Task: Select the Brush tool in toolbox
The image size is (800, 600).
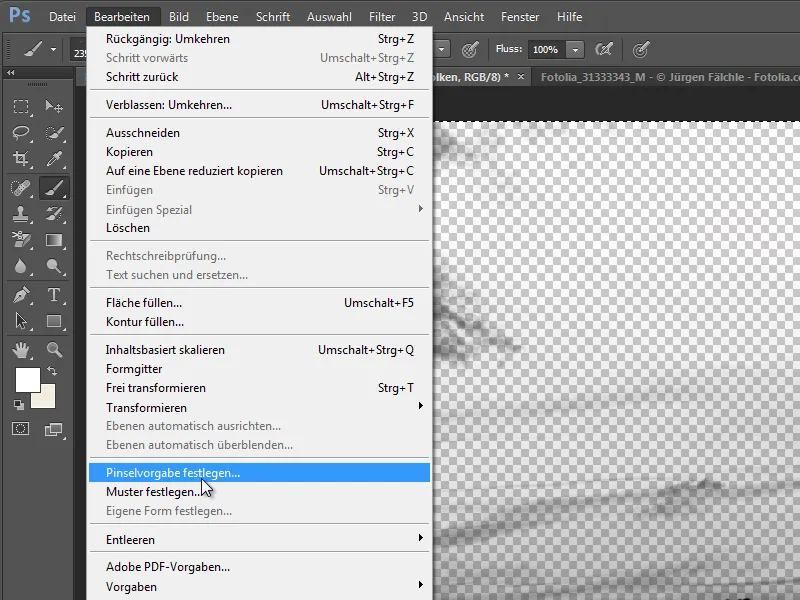Action: (x=54, y=188)
